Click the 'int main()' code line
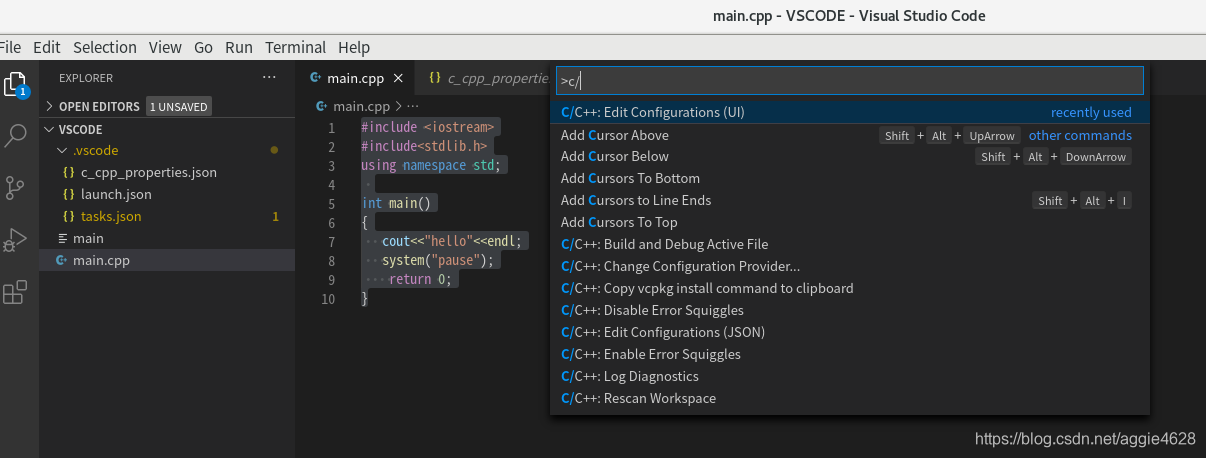1206x458 pixels. pyautogui.click(x=395, y=204)
